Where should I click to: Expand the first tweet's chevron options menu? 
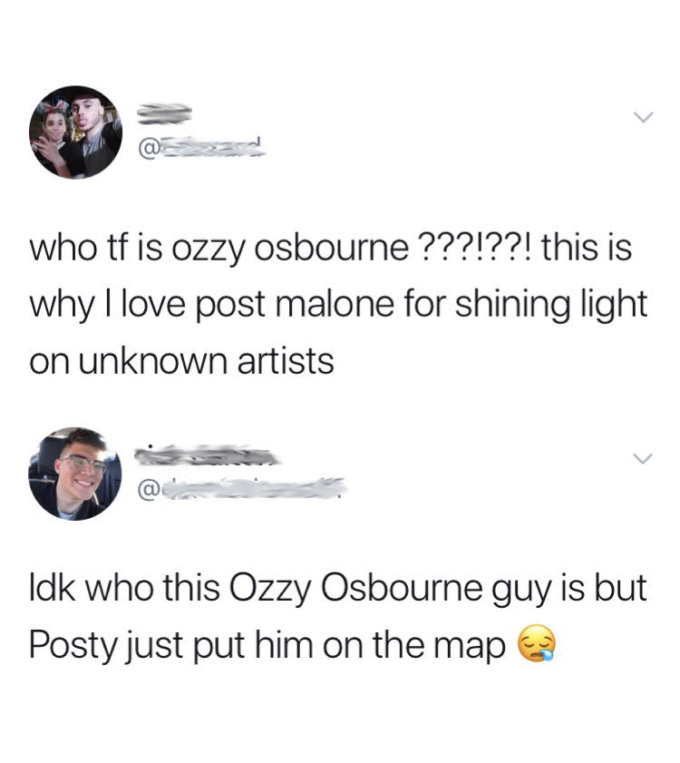pos(643,117)
